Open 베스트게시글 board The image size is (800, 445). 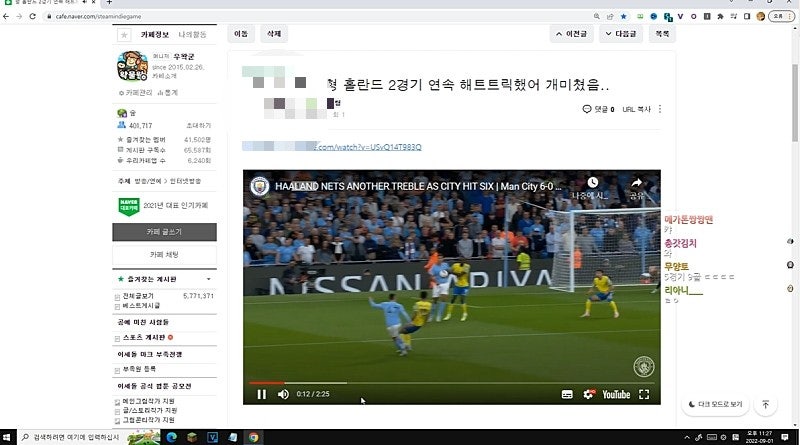point(141,306)
